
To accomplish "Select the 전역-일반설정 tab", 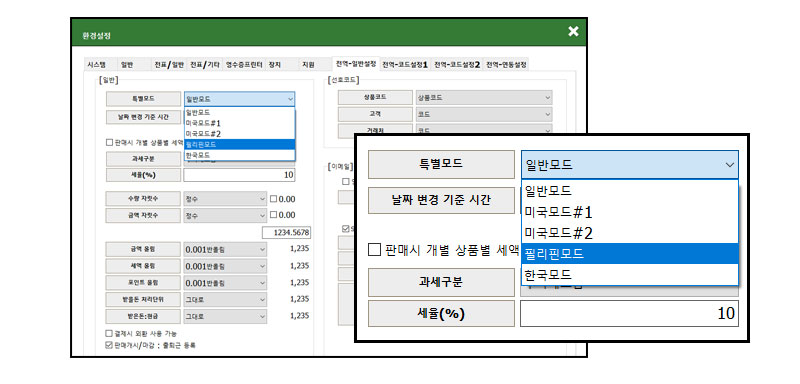I will click(356, 64).
